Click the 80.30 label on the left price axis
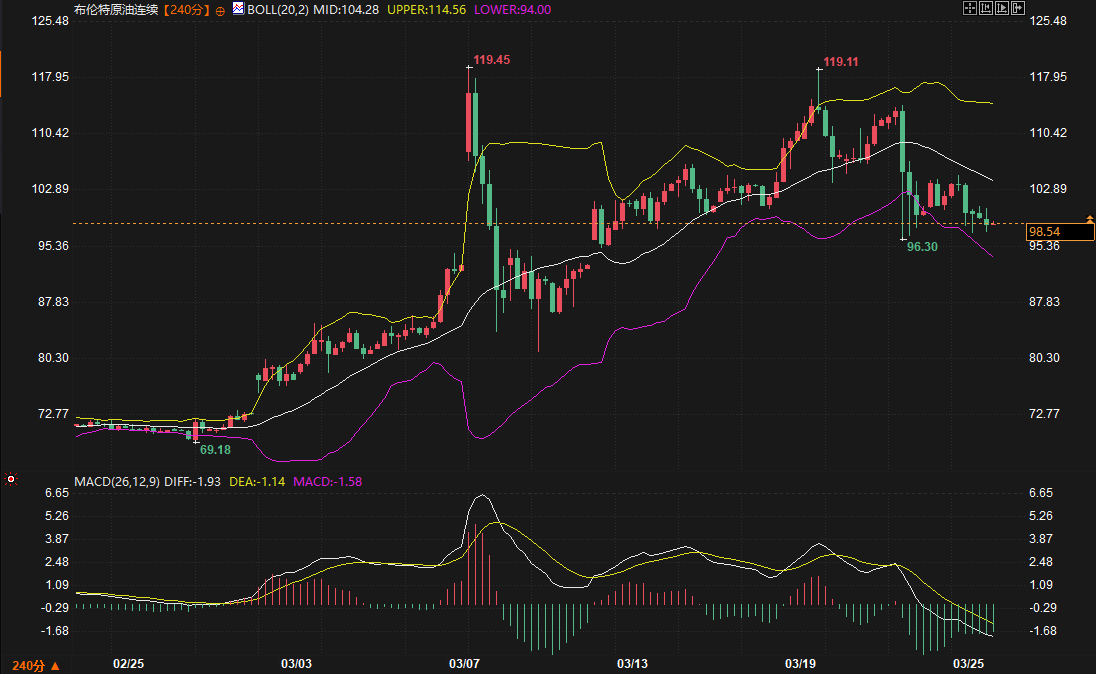1096x674 pixels. (54, 358)
